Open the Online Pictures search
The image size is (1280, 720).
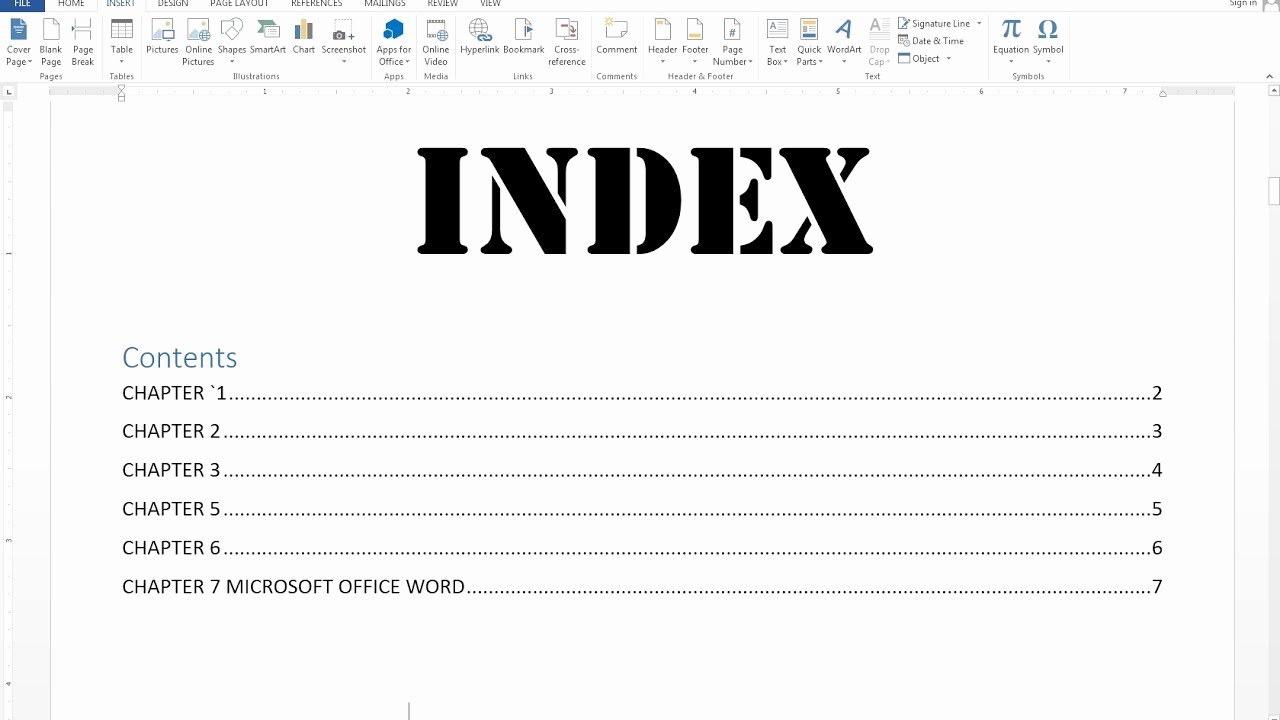198,42
